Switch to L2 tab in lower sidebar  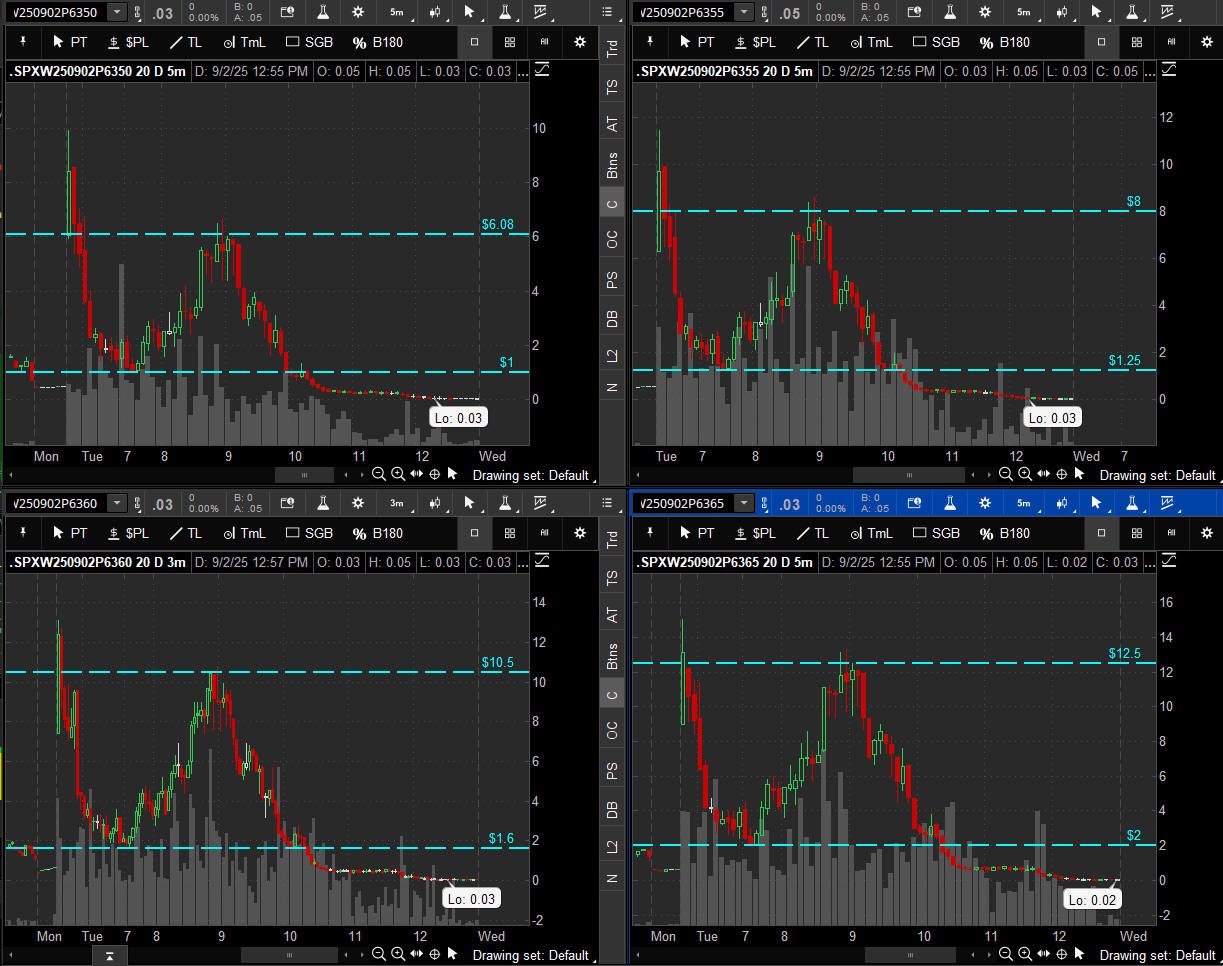[x=612, y=846]
